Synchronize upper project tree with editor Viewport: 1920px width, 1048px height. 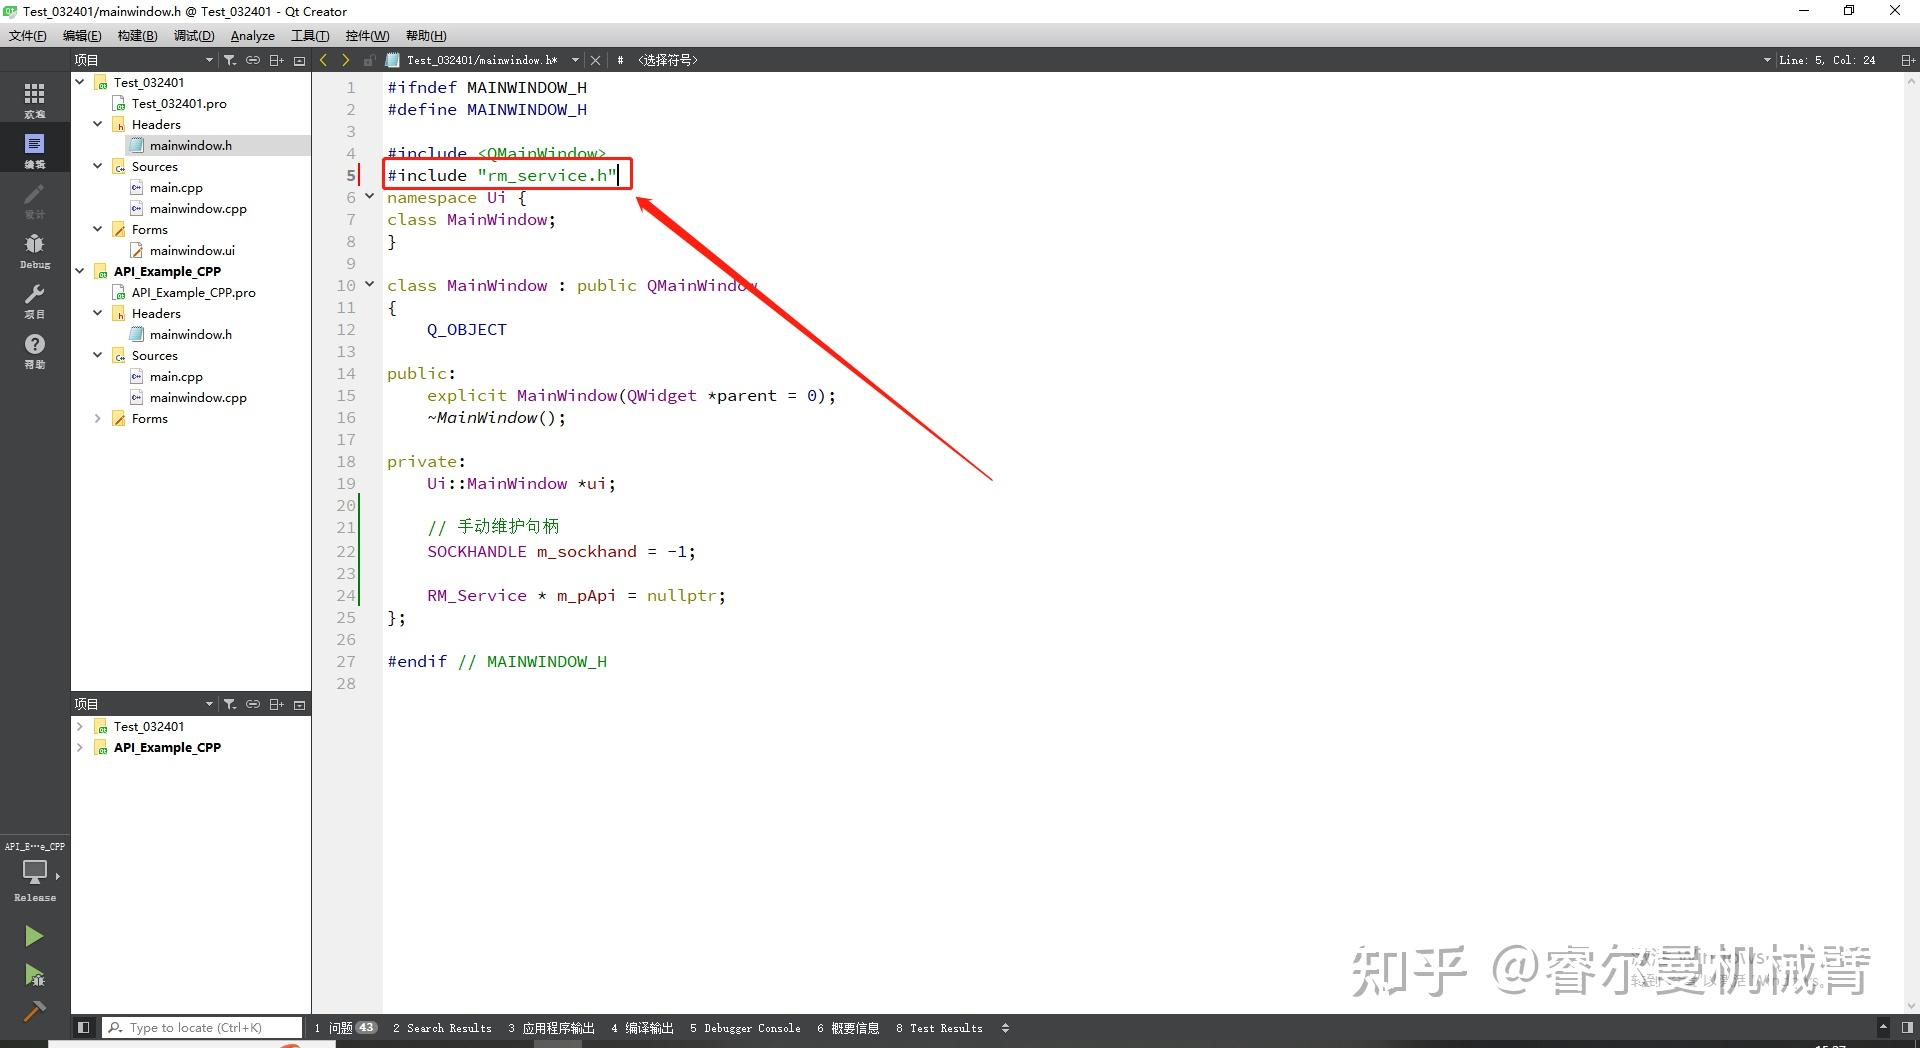coord(253,60)
